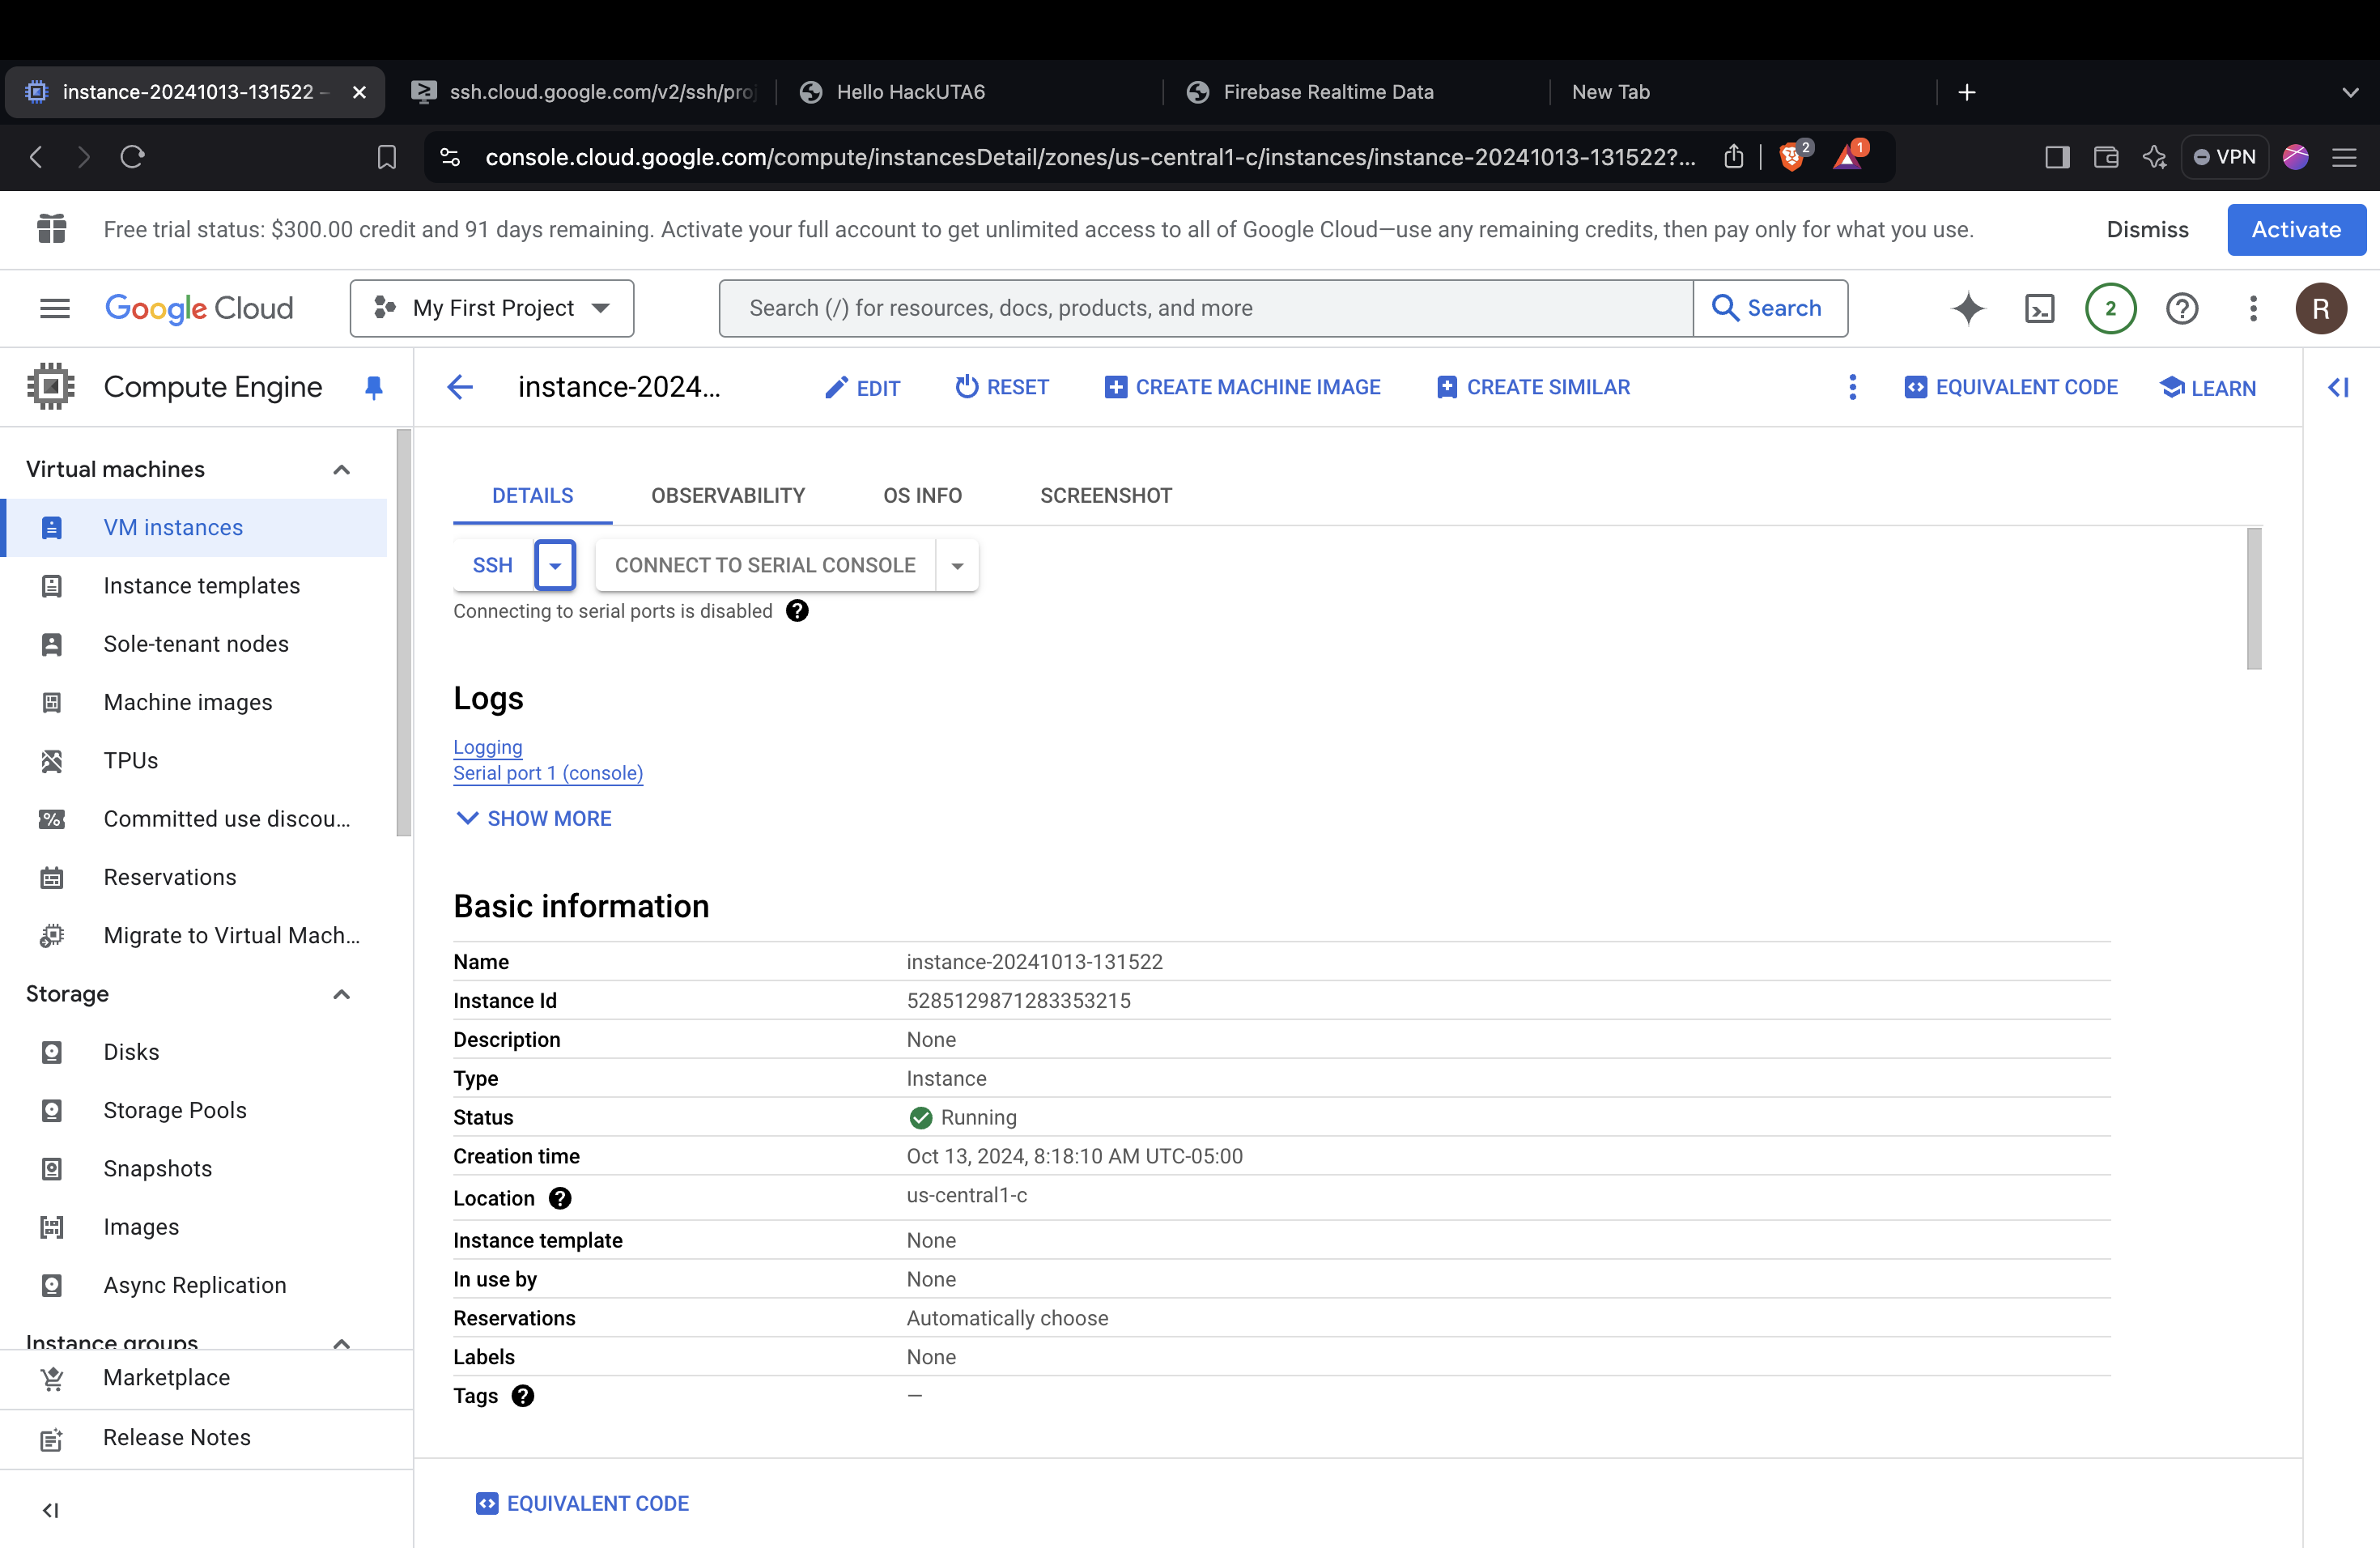Open Cloud Shell terminal icon
Viewport: 2380px width, 1548px height.
coord(2039,308)
